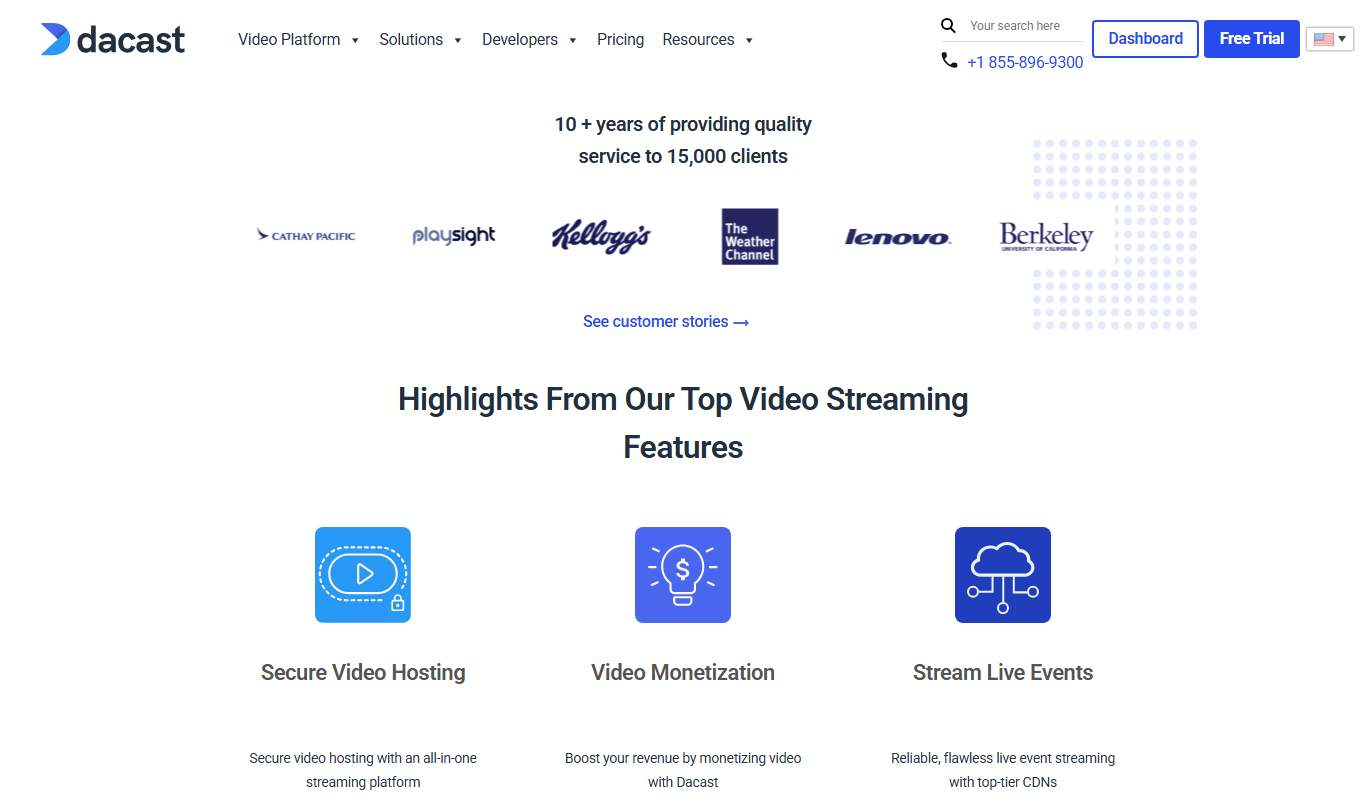Open the Dashboard button
1366x800 pixels.
[x=1145, y=39]
